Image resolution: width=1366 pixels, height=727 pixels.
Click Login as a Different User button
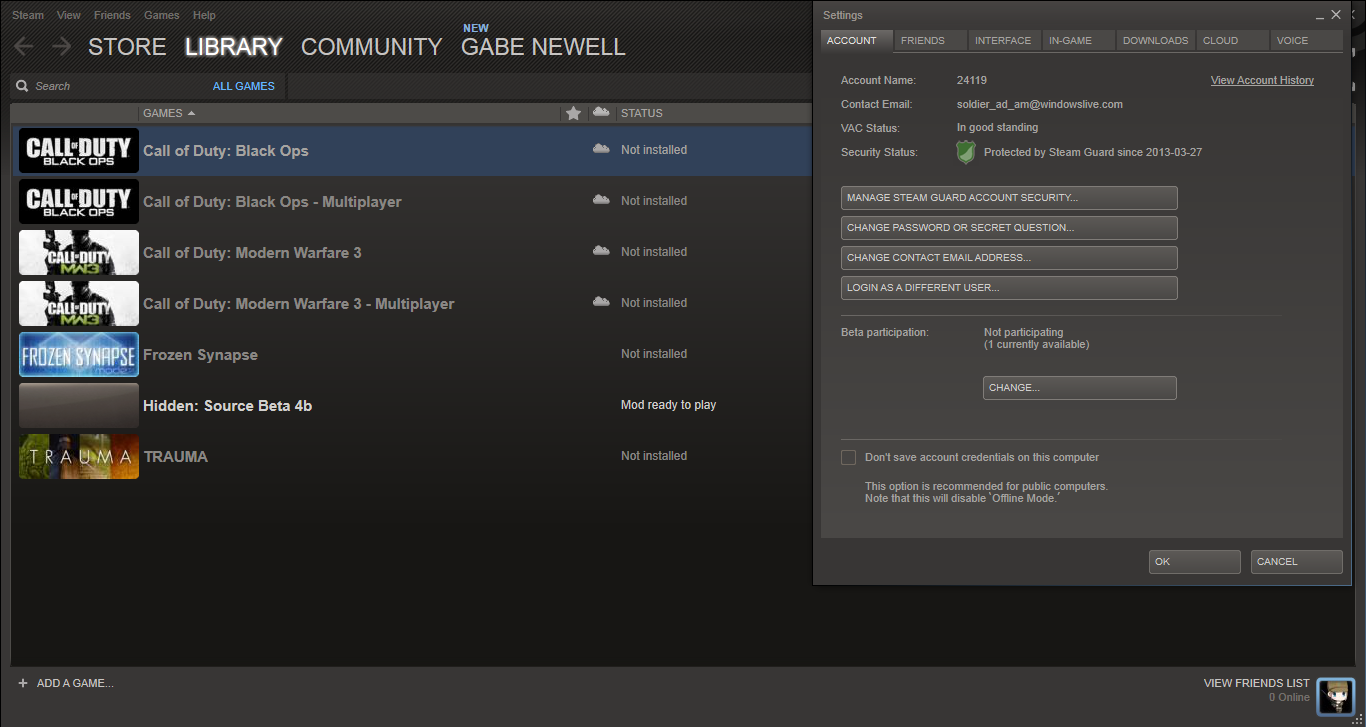click(x=1009, y=288)
